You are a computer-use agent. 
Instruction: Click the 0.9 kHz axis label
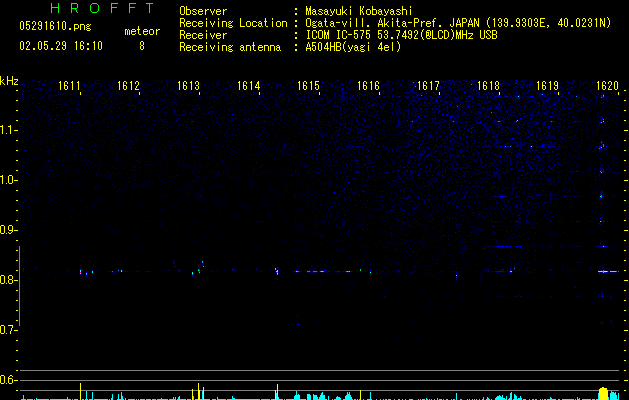(8, 230)
